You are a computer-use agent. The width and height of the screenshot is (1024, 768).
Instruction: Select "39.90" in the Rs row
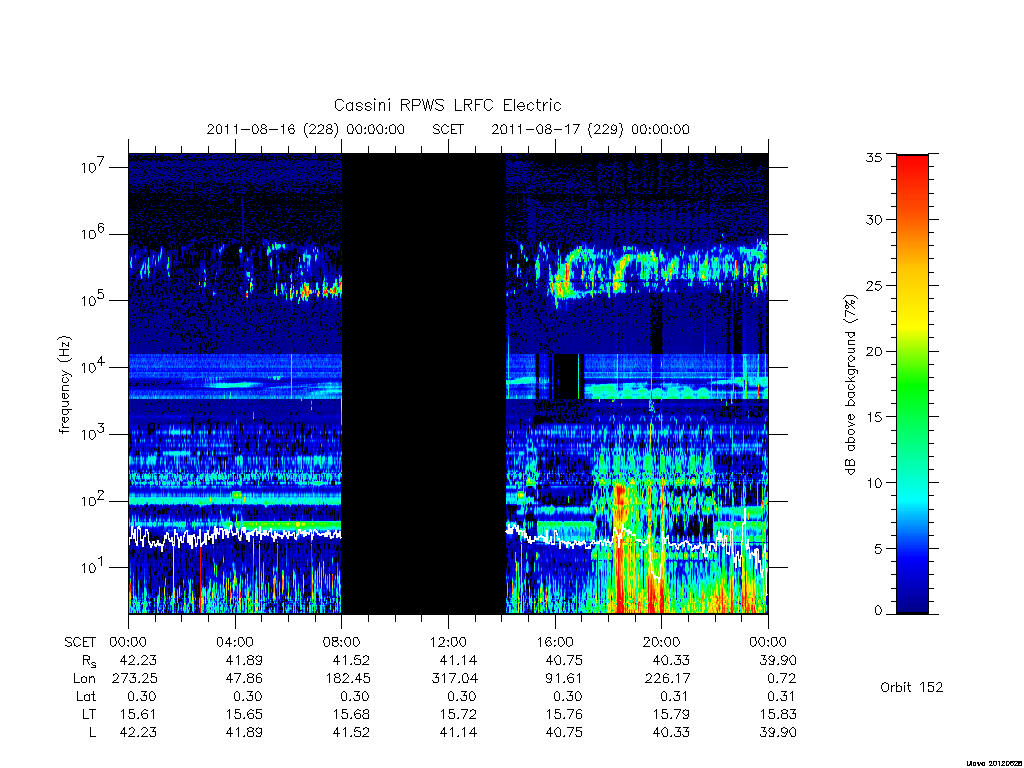(x=778, y=660)
